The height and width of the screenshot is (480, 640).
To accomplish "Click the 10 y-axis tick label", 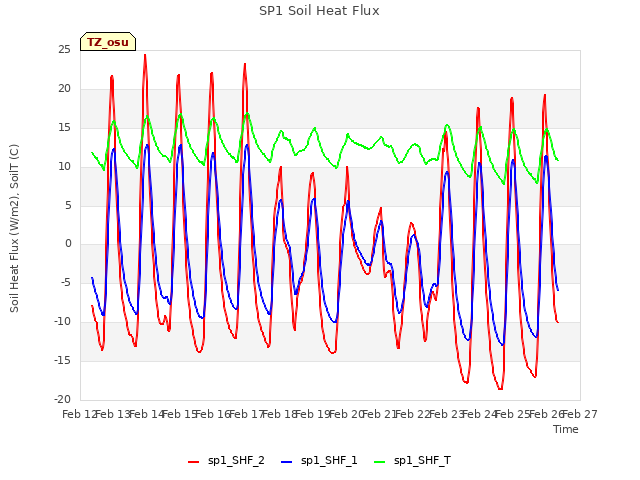I will pyautogui.click(x=64, y=166).
